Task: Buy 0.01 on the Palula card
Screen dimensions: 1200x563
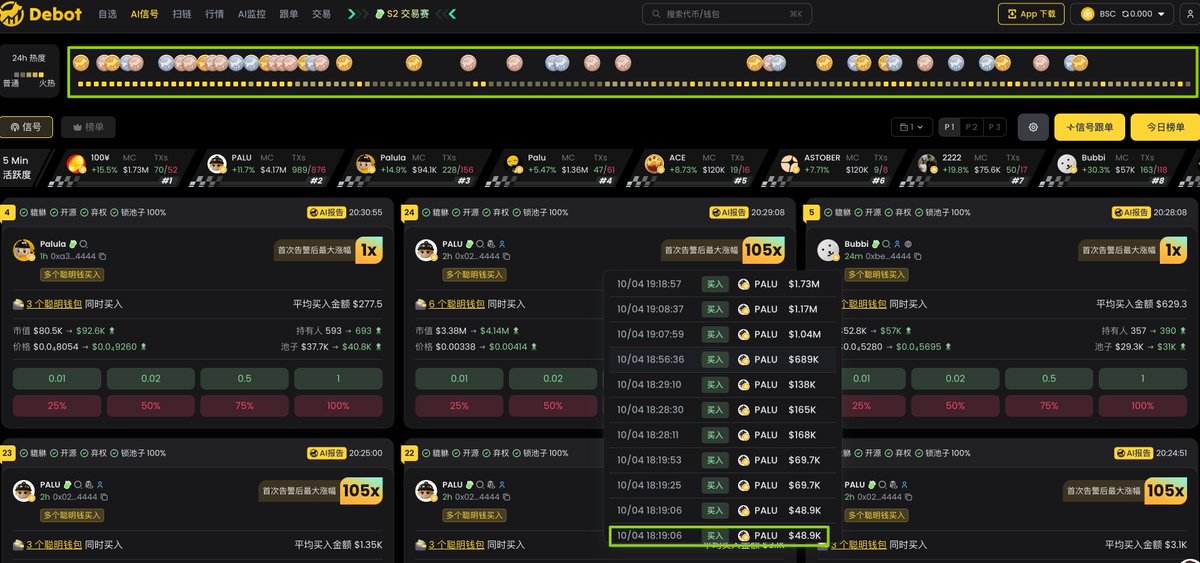Action: click(57, 379)
